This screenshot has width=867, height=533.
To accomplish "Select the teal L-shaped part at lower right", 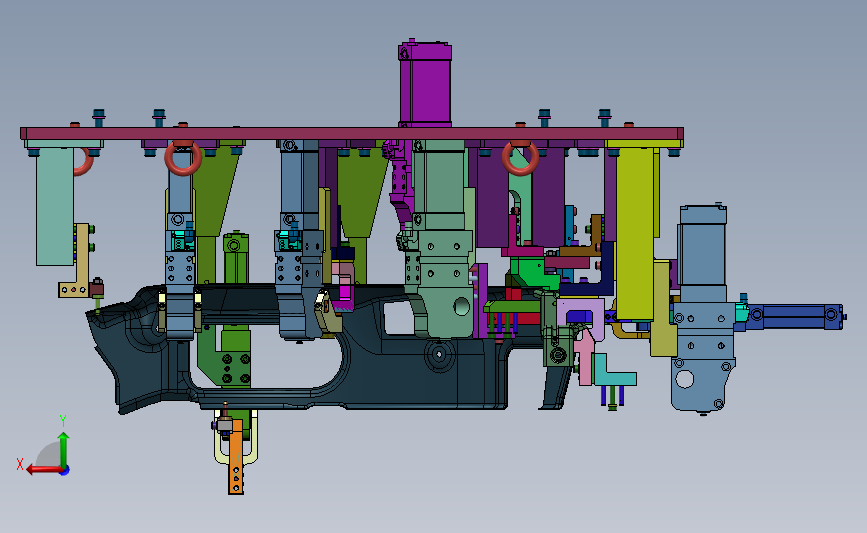I will click(613, 370).
